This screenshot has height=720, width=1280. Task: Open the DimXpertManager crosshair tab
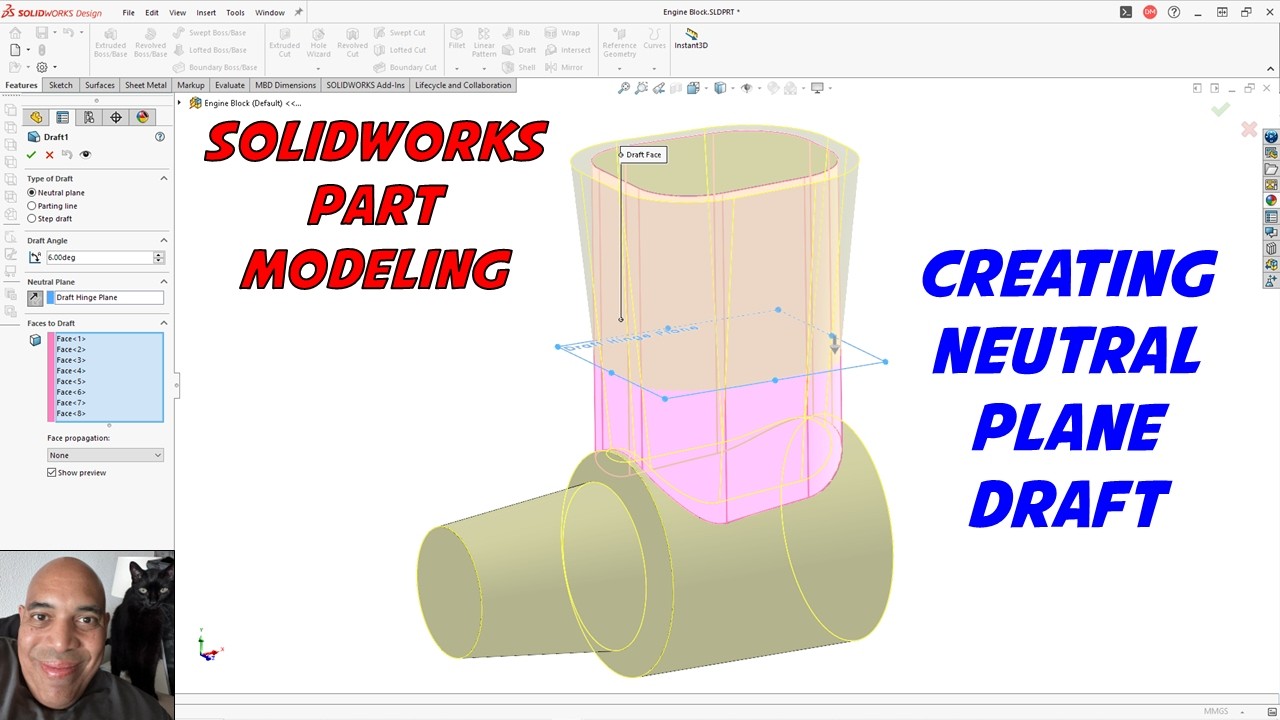point(116,117)
